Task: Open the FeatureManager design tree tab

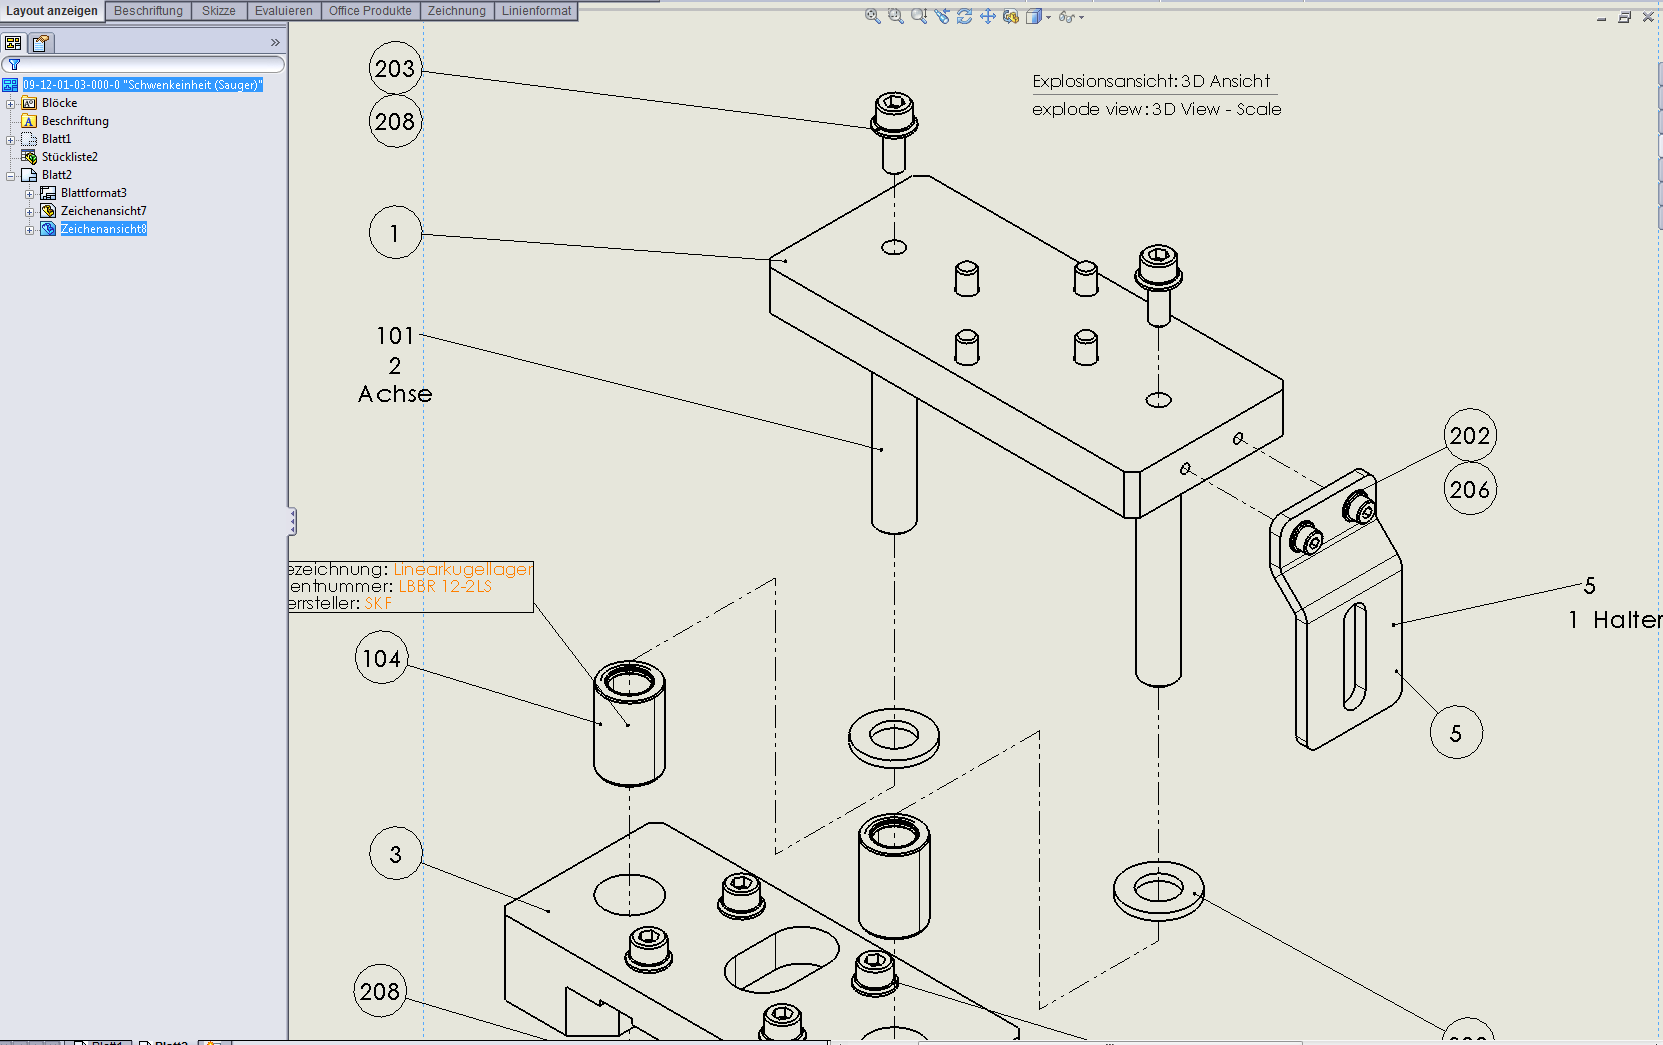Action: pyautogui.click(x=13, y=43)
